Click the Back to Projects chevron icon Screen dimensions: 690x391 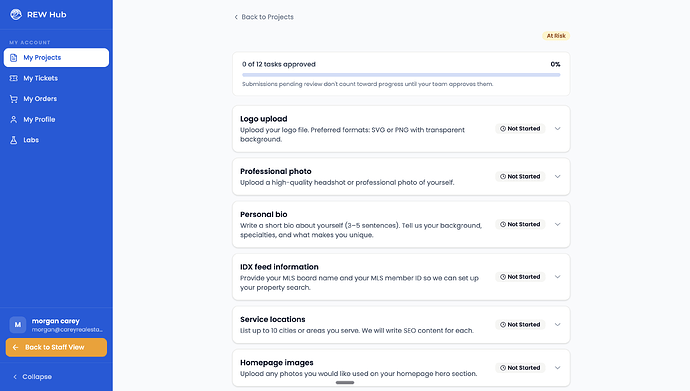[x=236, y=17]
